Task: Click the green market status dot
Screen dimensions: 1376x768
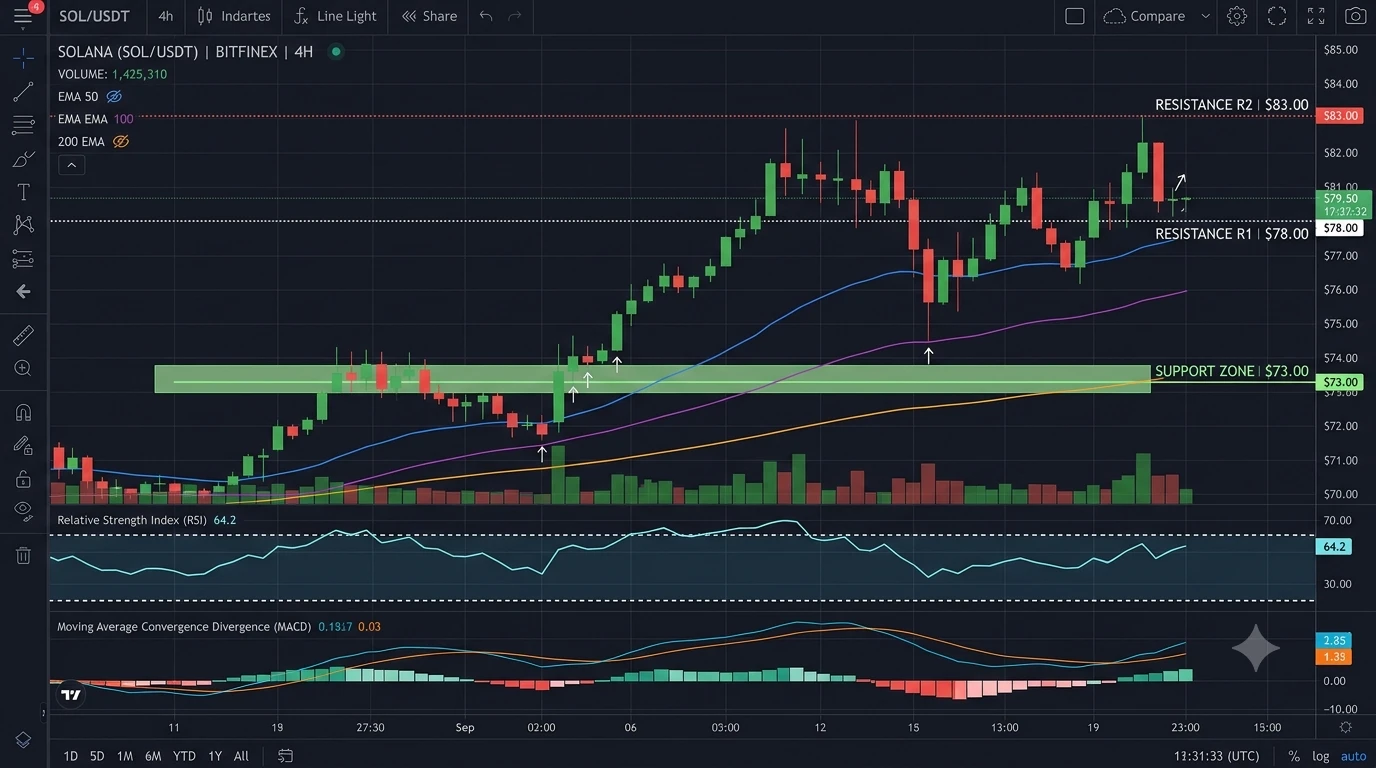Action: (x=336, y=51)
